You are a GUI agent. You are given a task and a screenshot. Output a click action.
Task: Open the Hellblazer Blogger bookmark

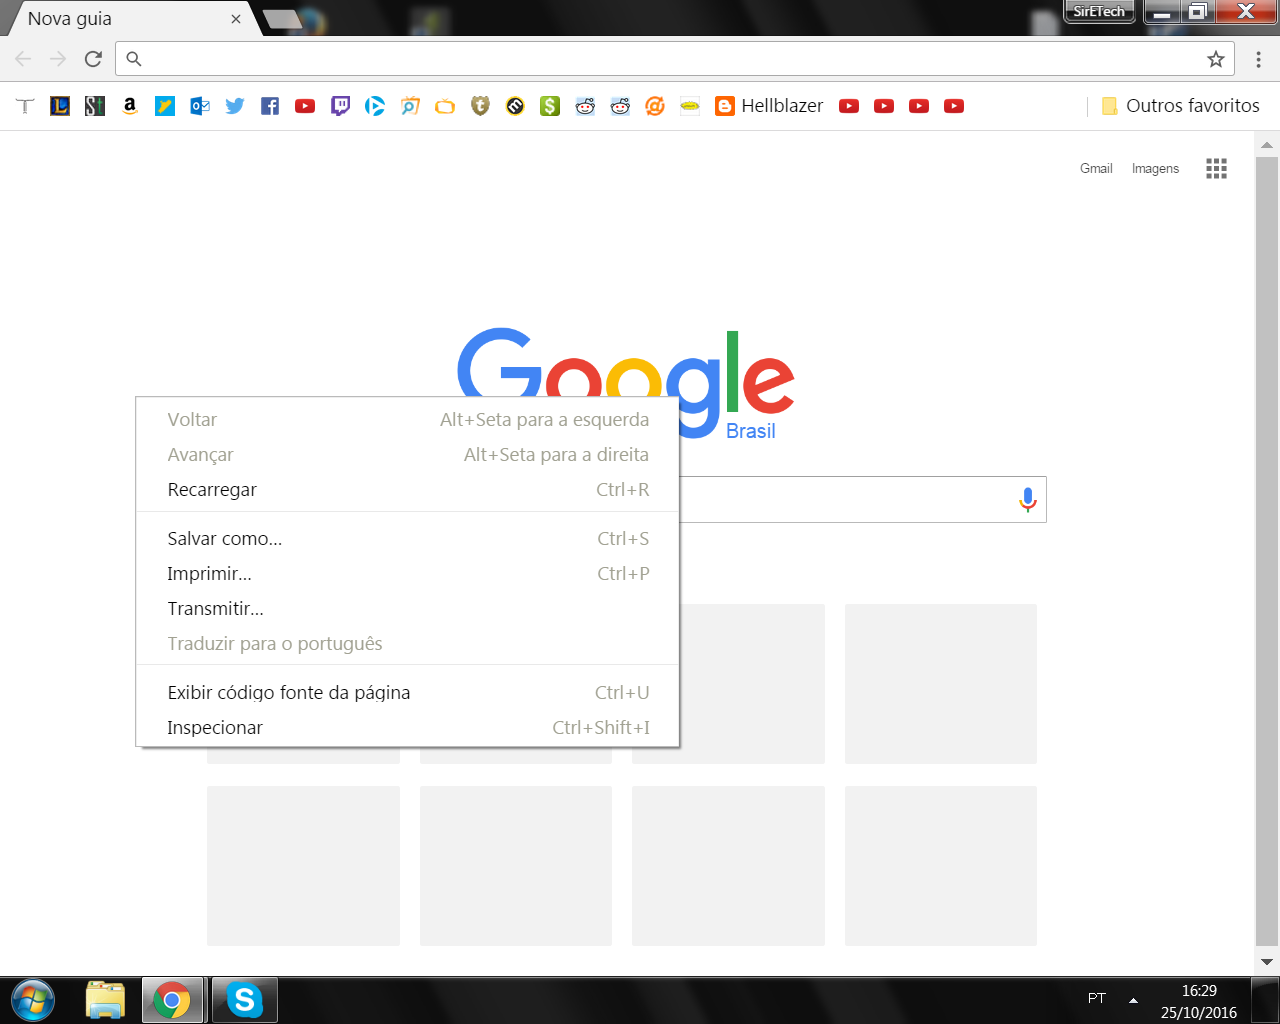[x=769, y=106]
